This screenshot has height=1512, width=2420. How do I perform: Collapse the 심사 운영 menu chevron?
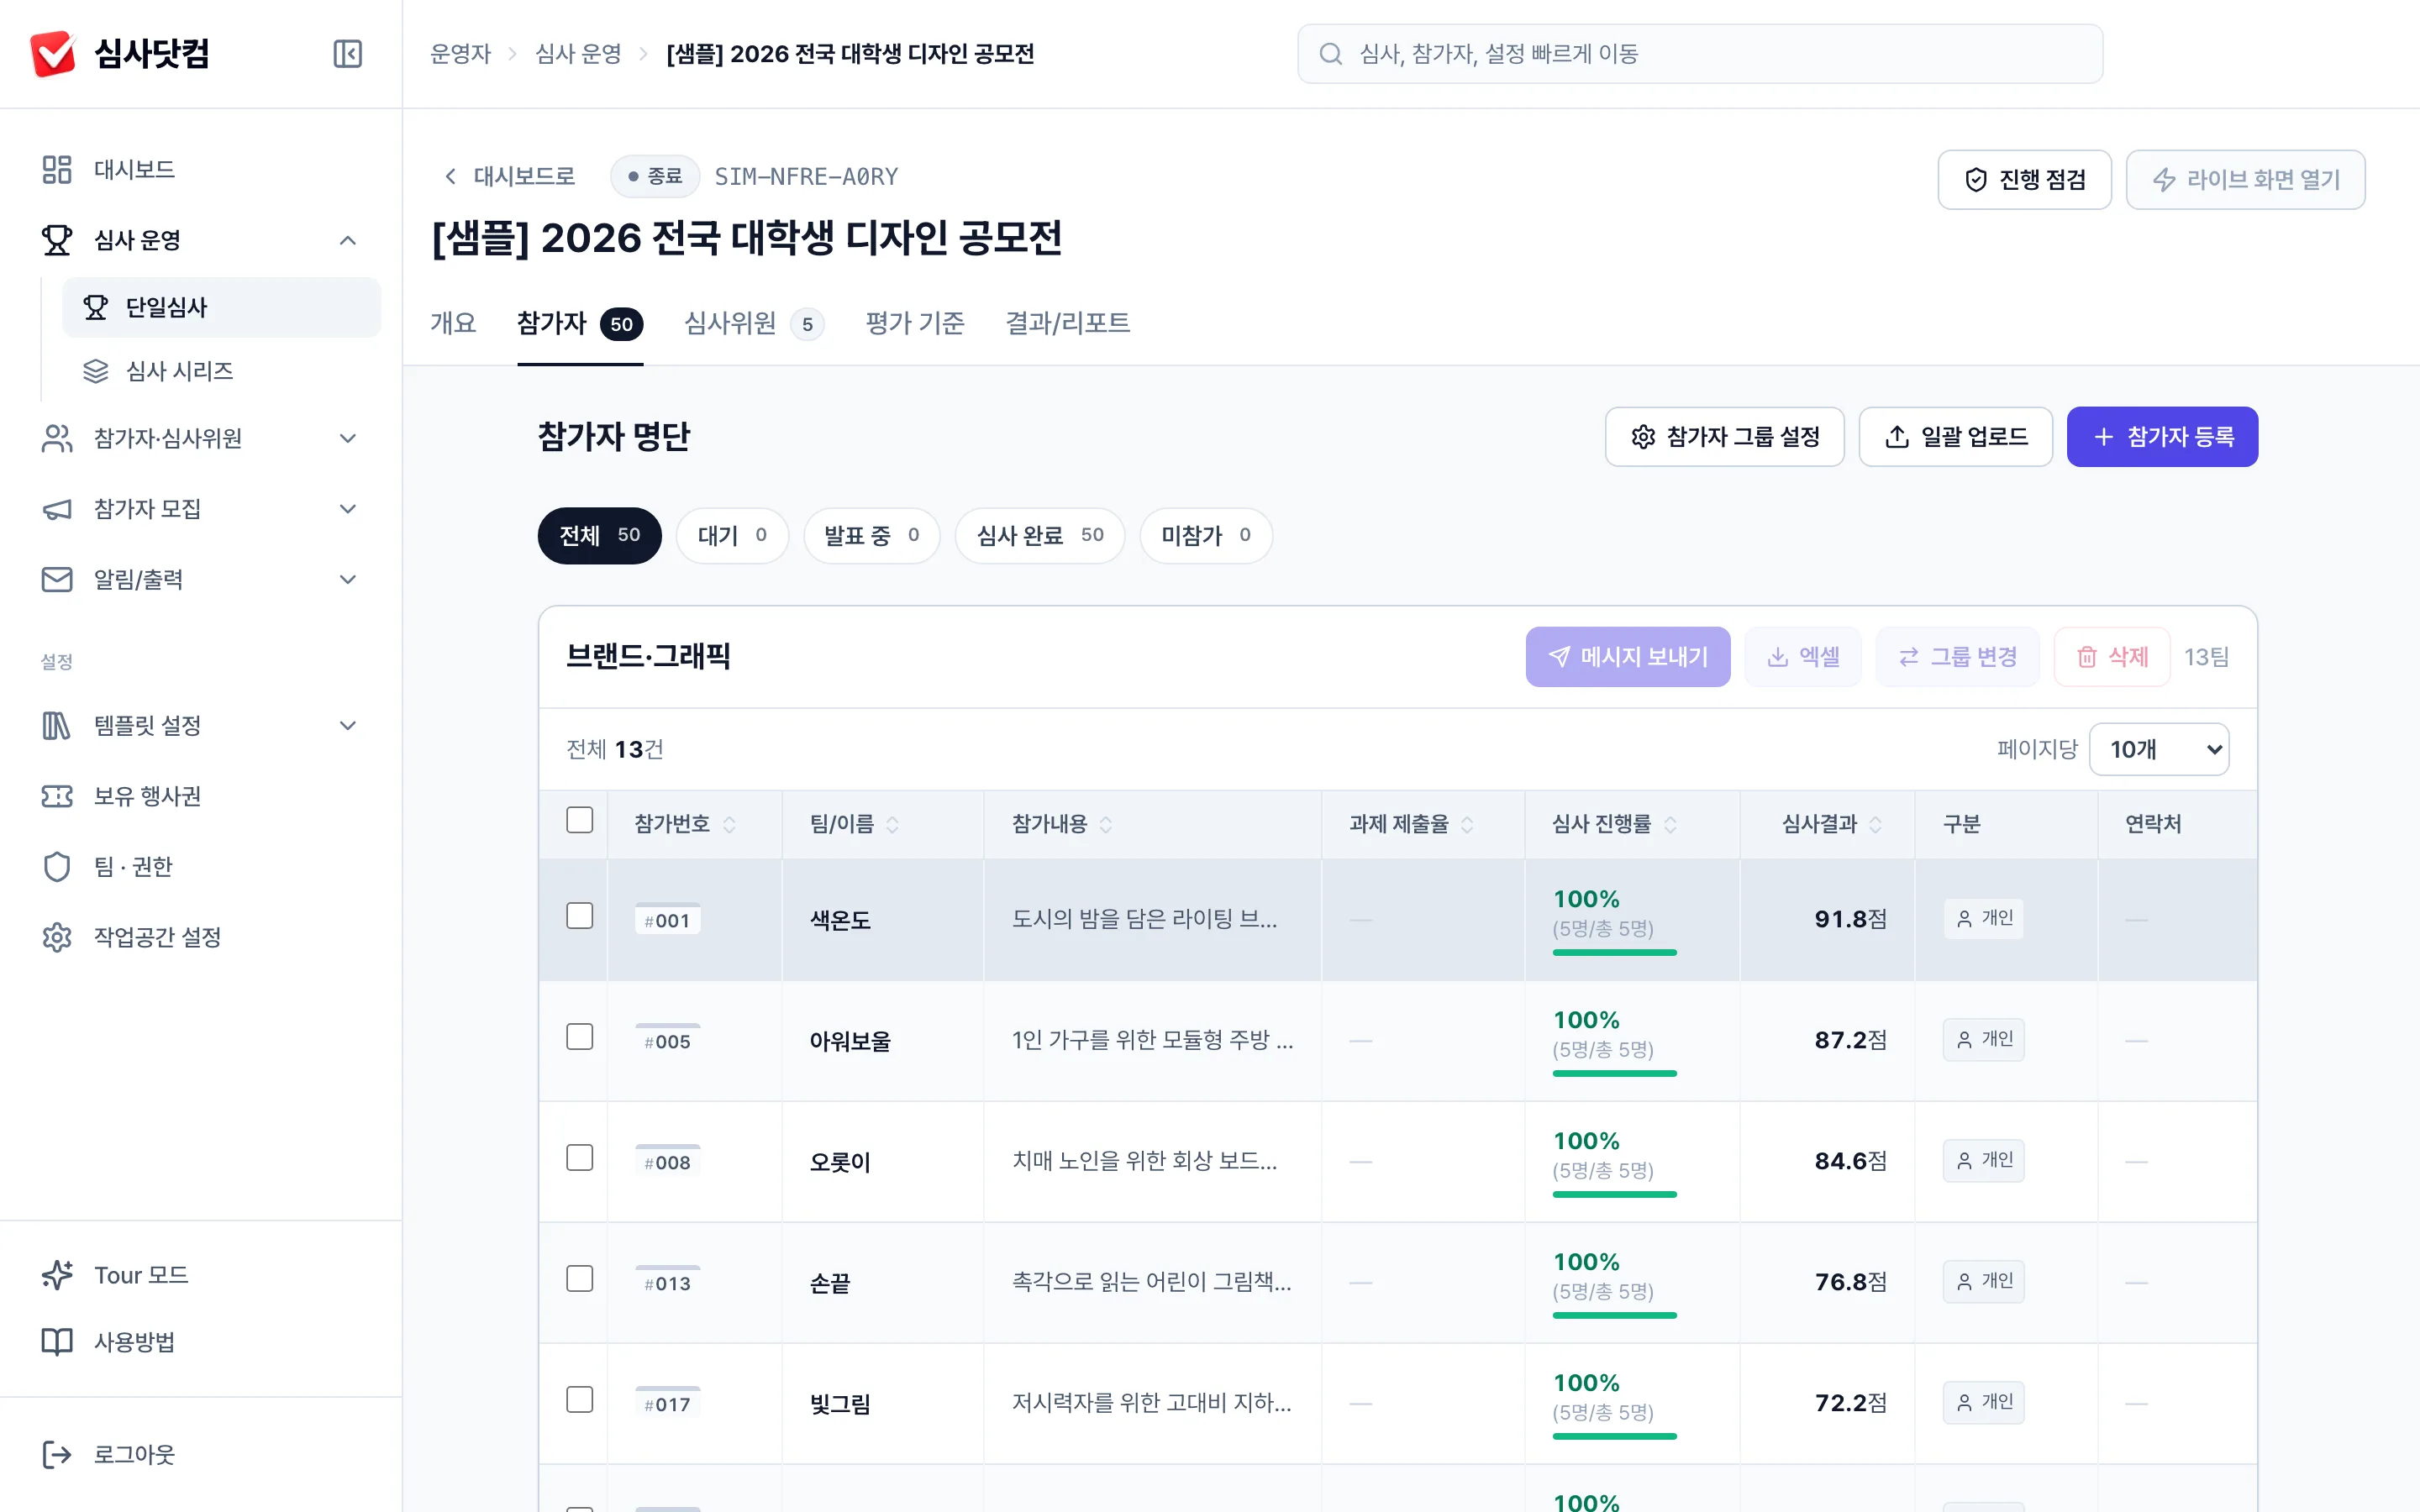(347, 240)
